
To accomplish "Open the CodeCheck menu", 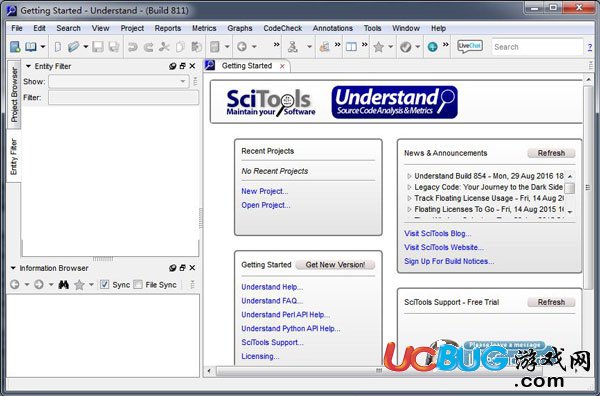I will pyautogui.click(x=282, y=28).
